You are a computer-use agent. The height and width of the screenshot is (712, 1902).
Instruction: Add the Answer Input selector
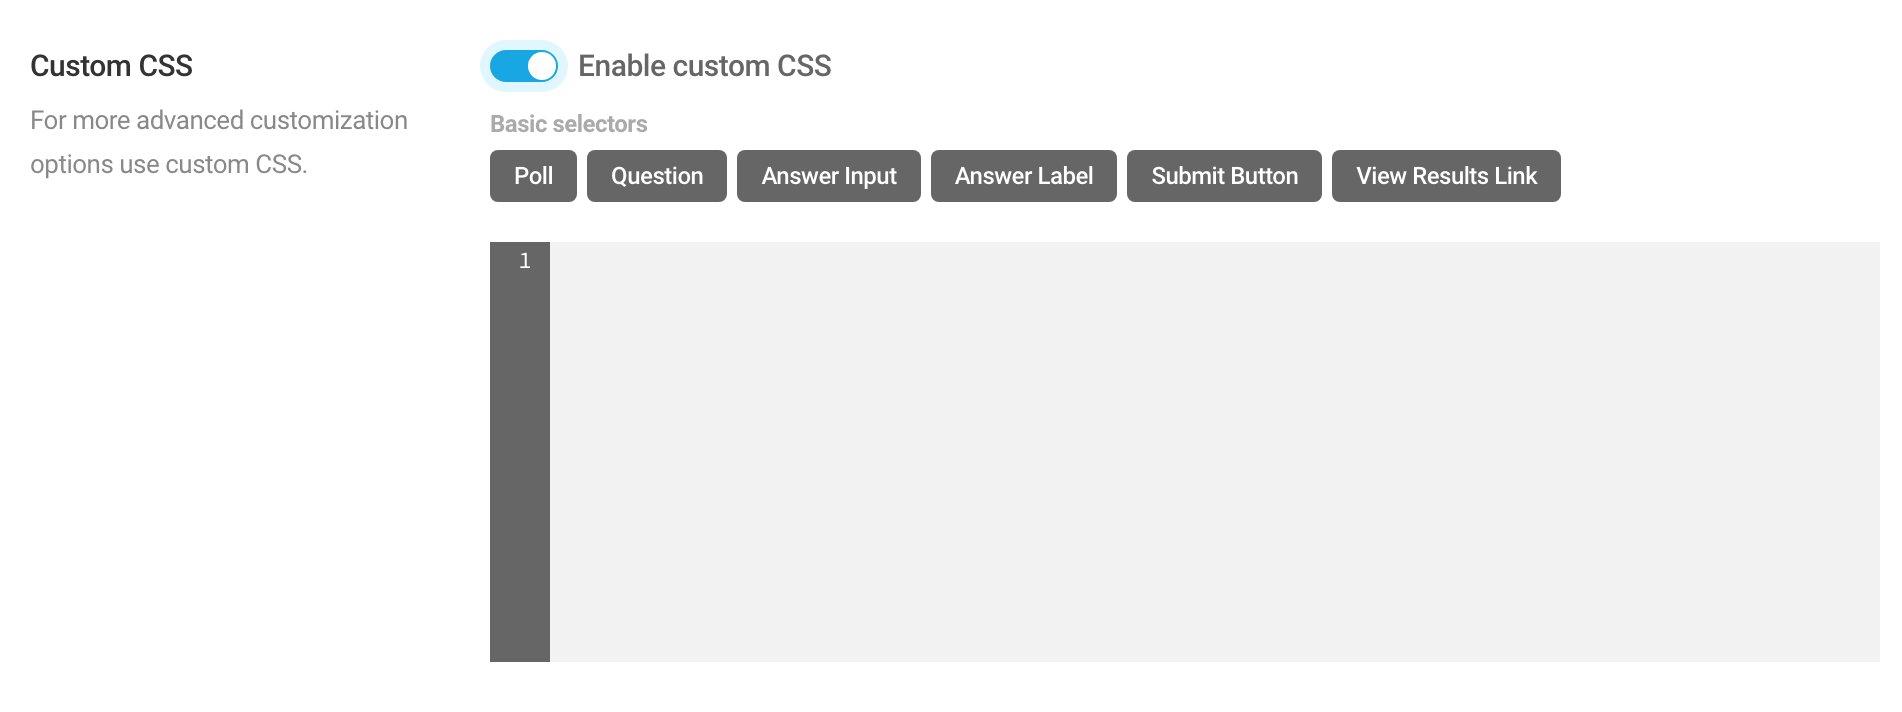coord(829,176)
